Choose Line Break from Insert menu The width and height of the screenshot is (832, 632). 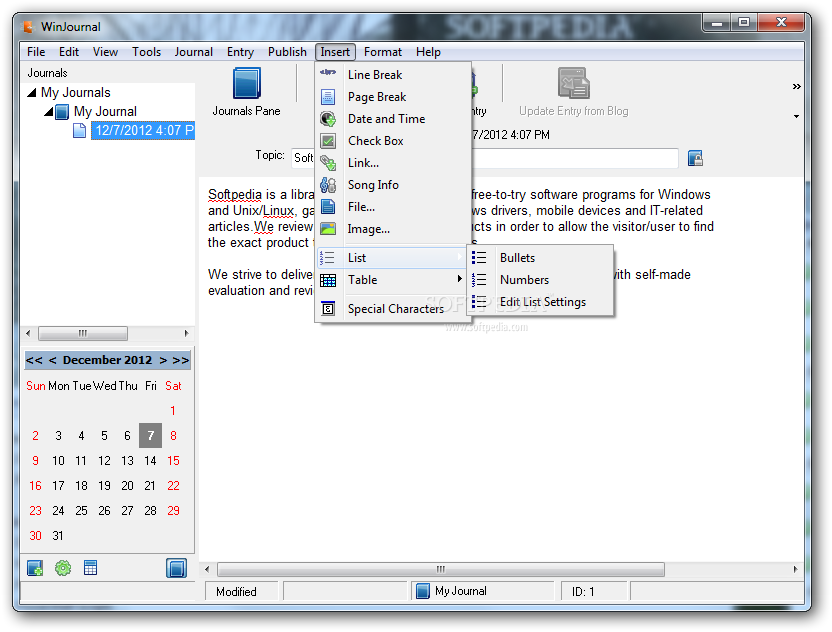(393, 75)
